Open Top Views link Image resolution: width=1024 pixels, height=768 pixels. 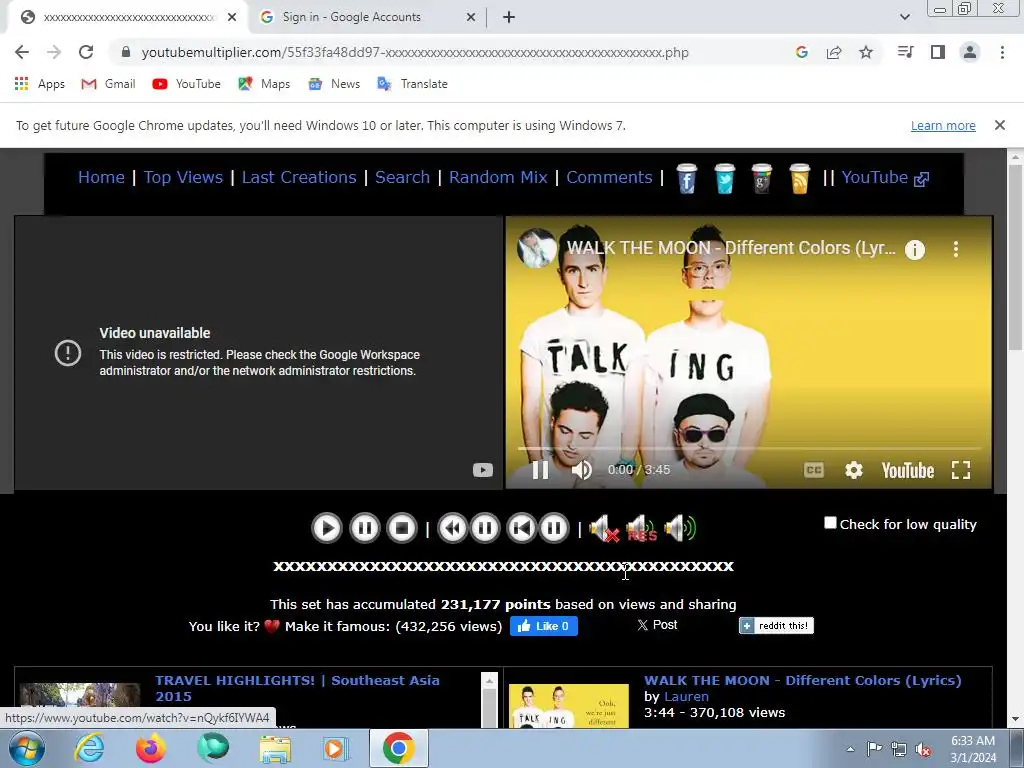(184, 177)
